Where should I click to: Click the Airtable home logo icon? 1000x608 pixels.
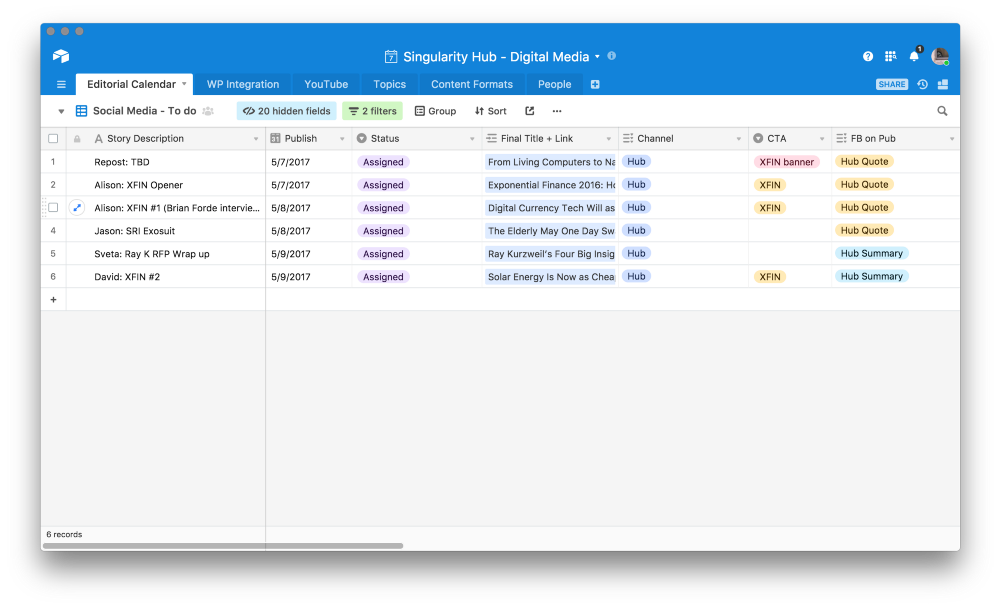click(x=61, y=56)
